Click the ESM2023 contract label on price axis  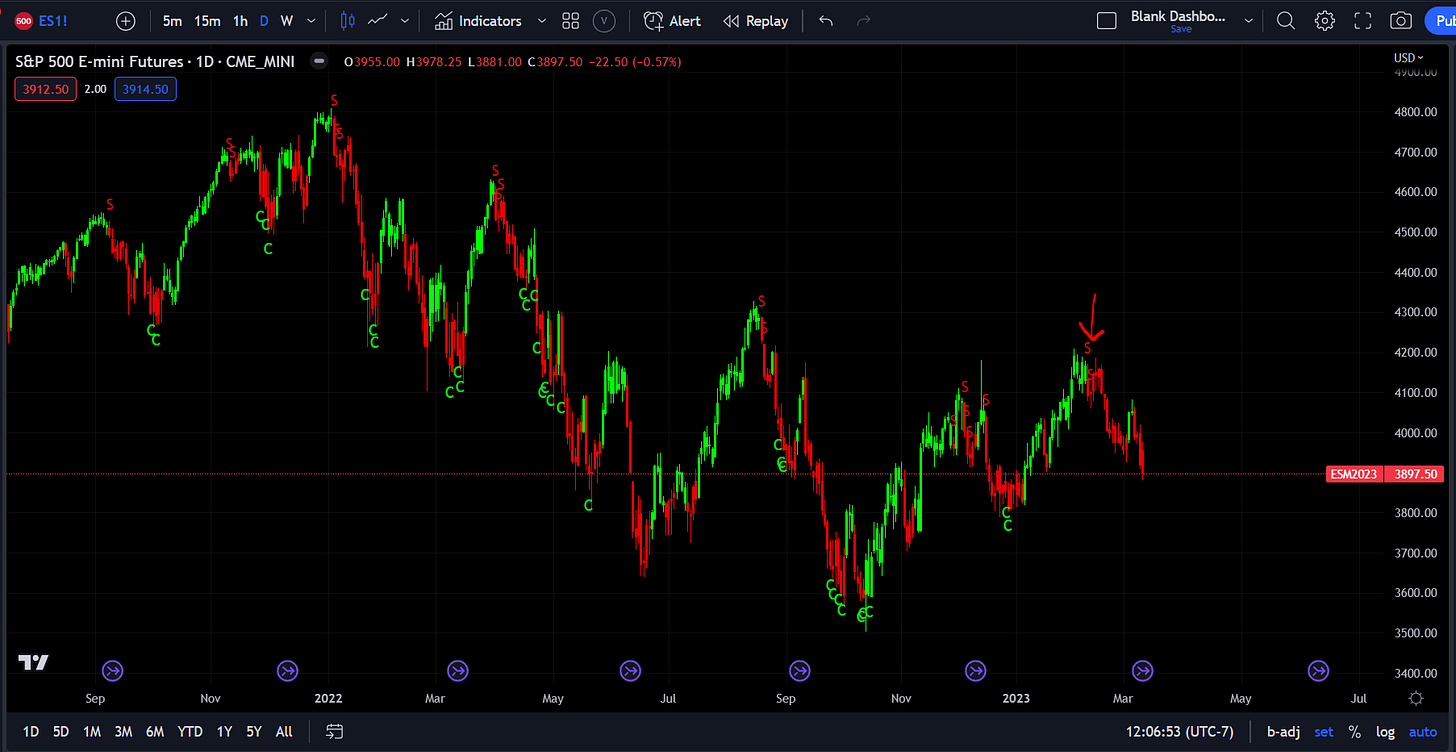tap(1355, 474)
